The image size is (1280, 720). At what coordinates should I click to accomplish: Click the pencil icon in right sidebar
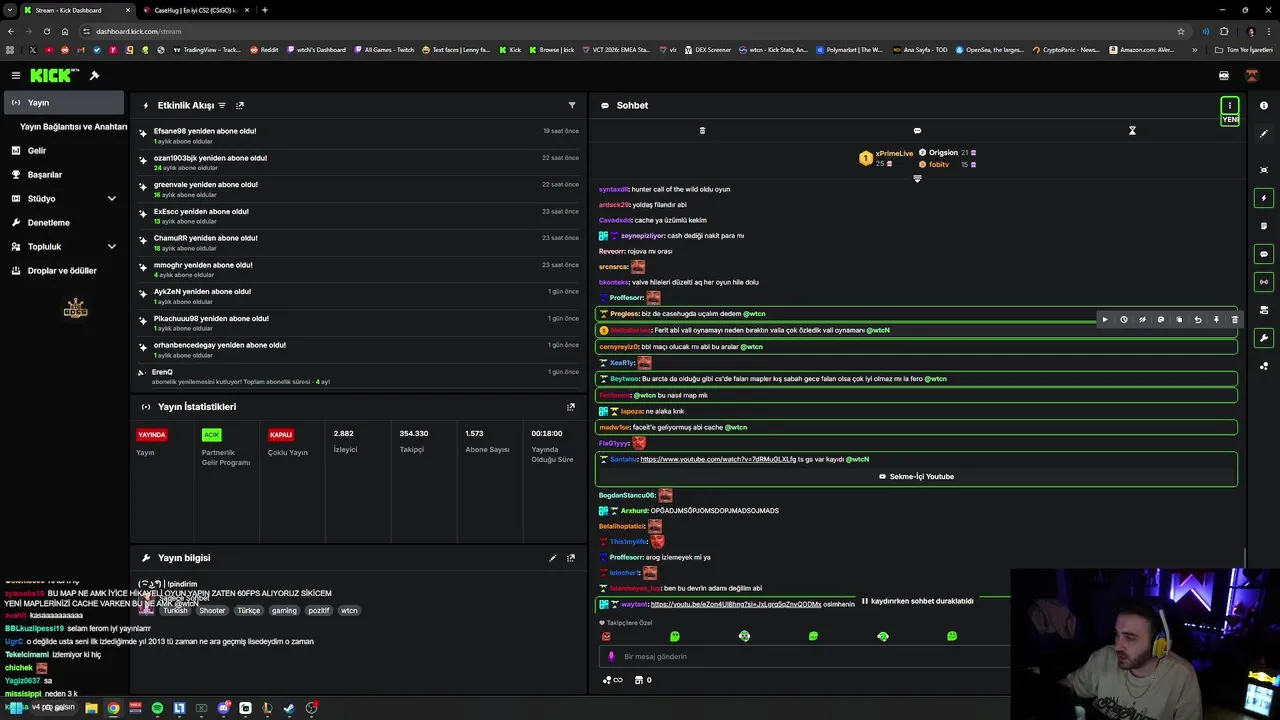point(1264,133)
